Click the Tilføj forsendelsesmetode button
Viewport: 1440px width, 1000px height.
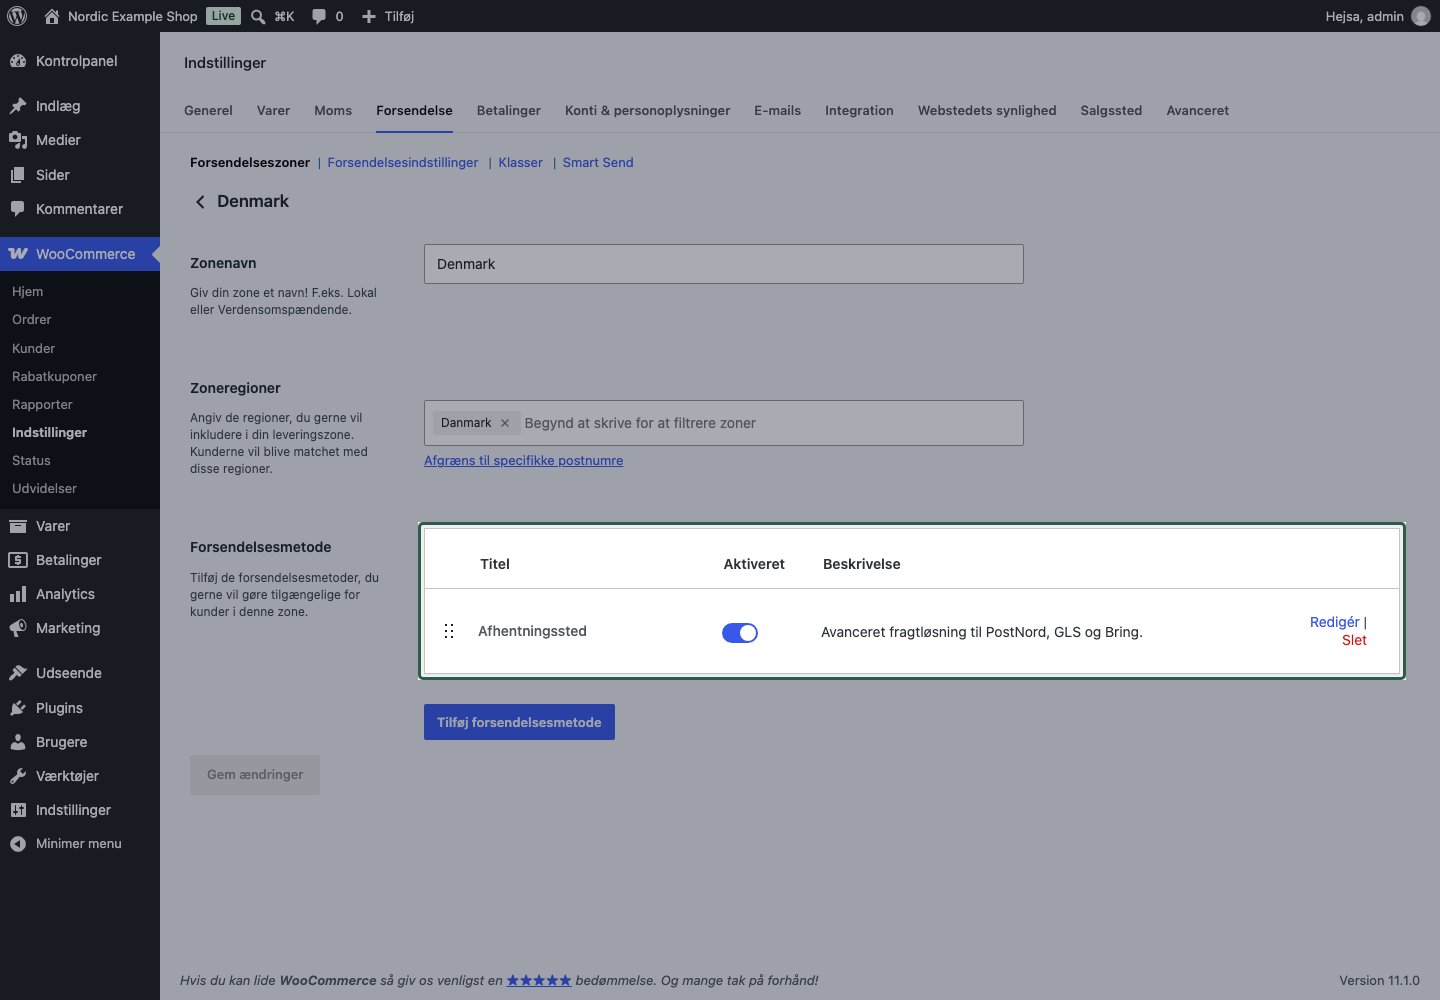519,722
